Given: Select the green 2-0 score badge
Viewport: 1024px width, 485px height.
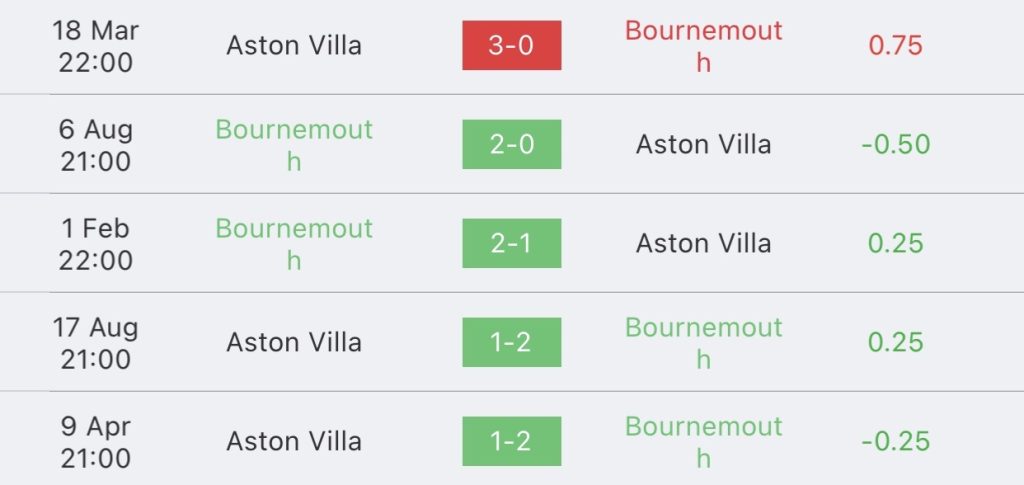Looking at the screenshot, I should pos(511,144).
